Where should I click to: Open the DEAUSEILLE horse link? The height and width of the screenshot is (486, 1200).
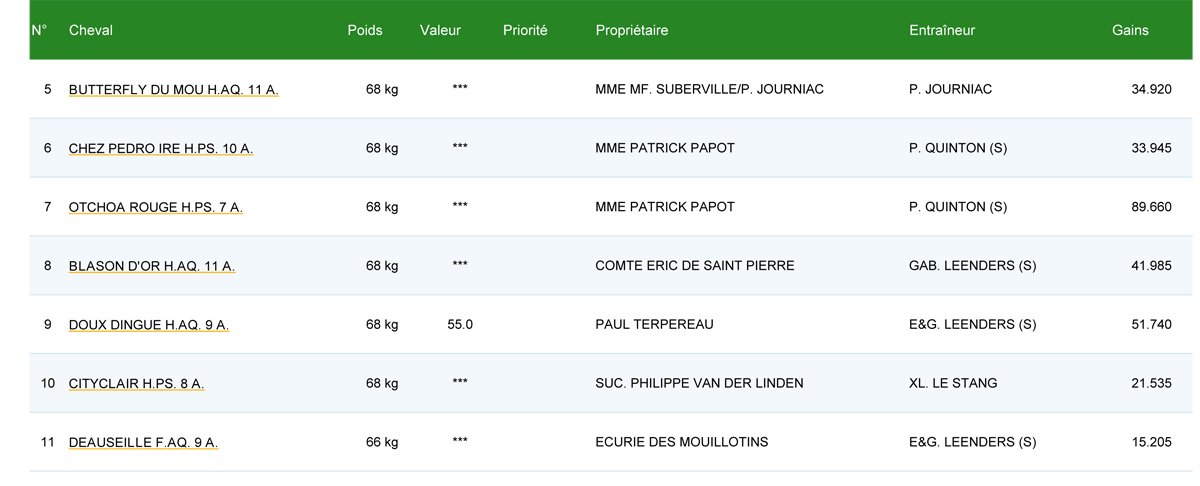click(x=143, y=442)
